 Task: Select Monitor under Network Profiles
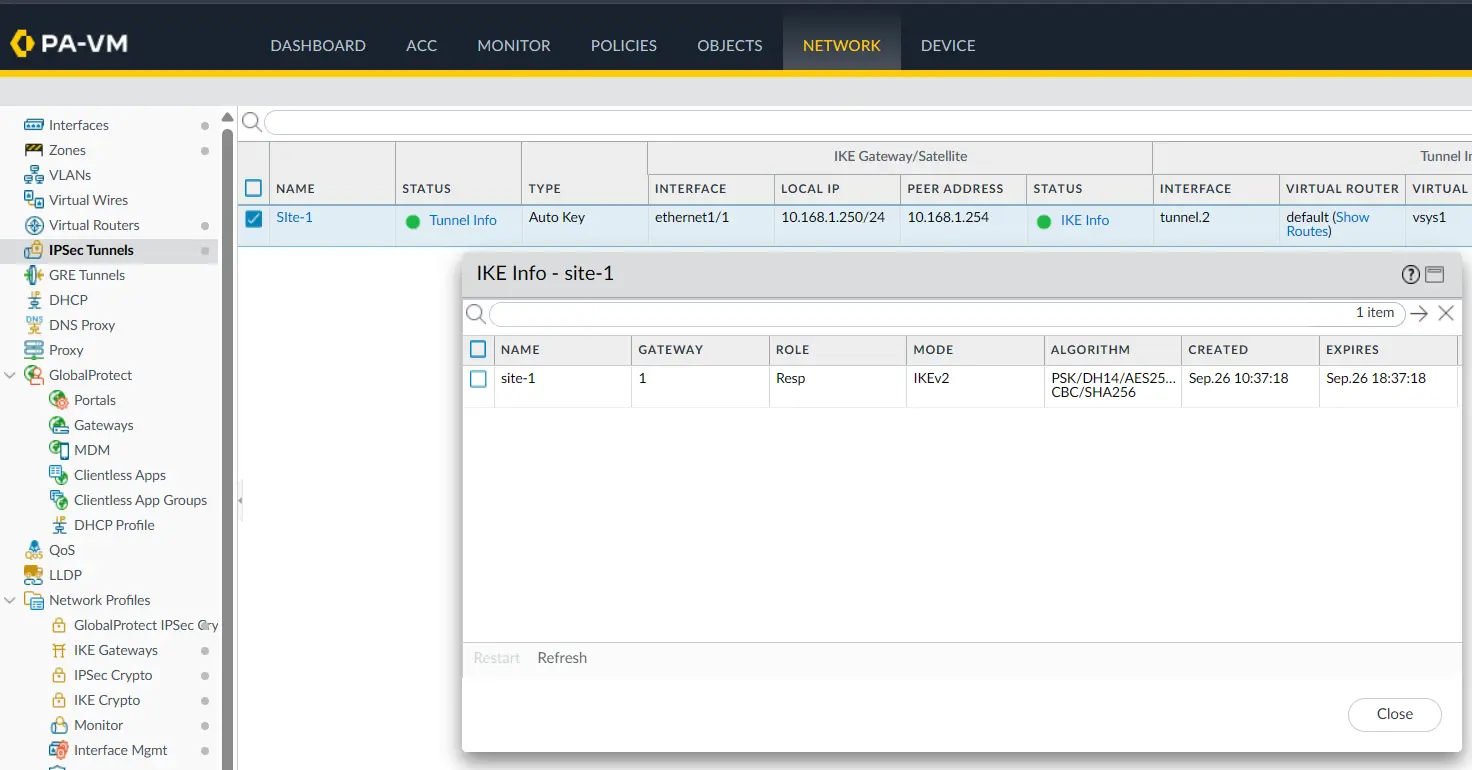pos(99,725)
